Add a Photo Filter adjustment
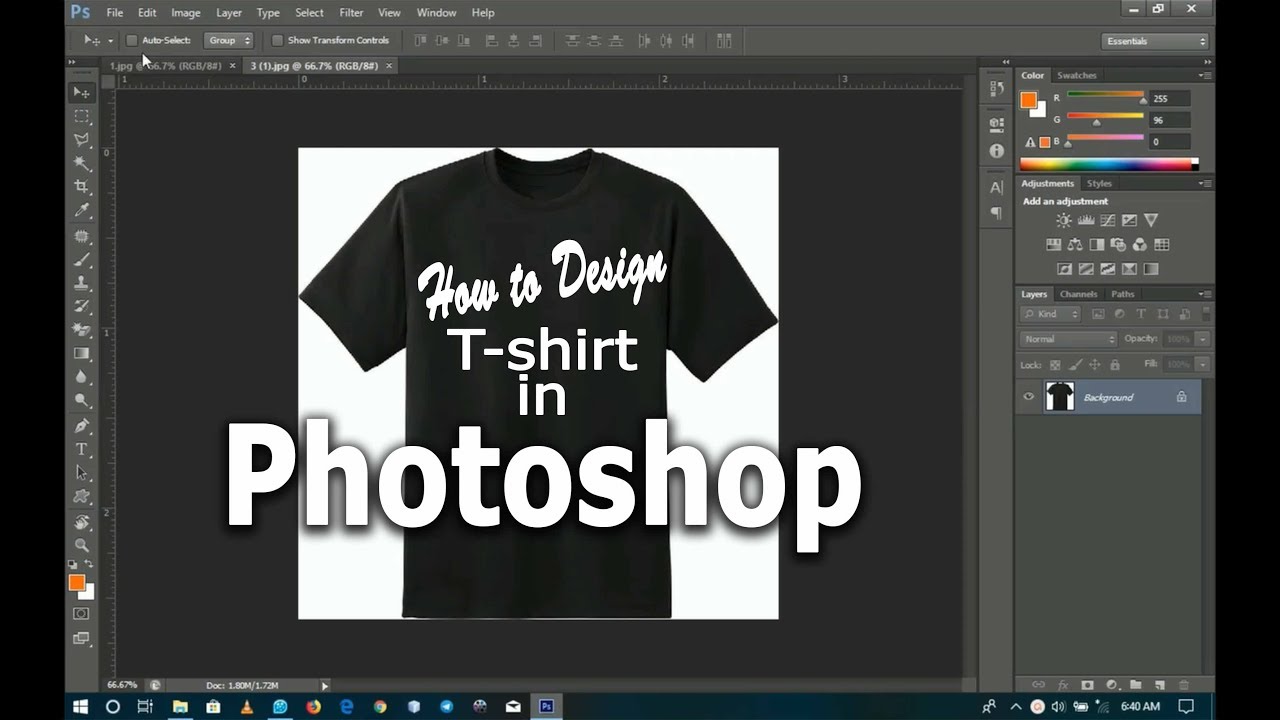The width and height of the screenshot is (1280, 720). coord(1118,245)
